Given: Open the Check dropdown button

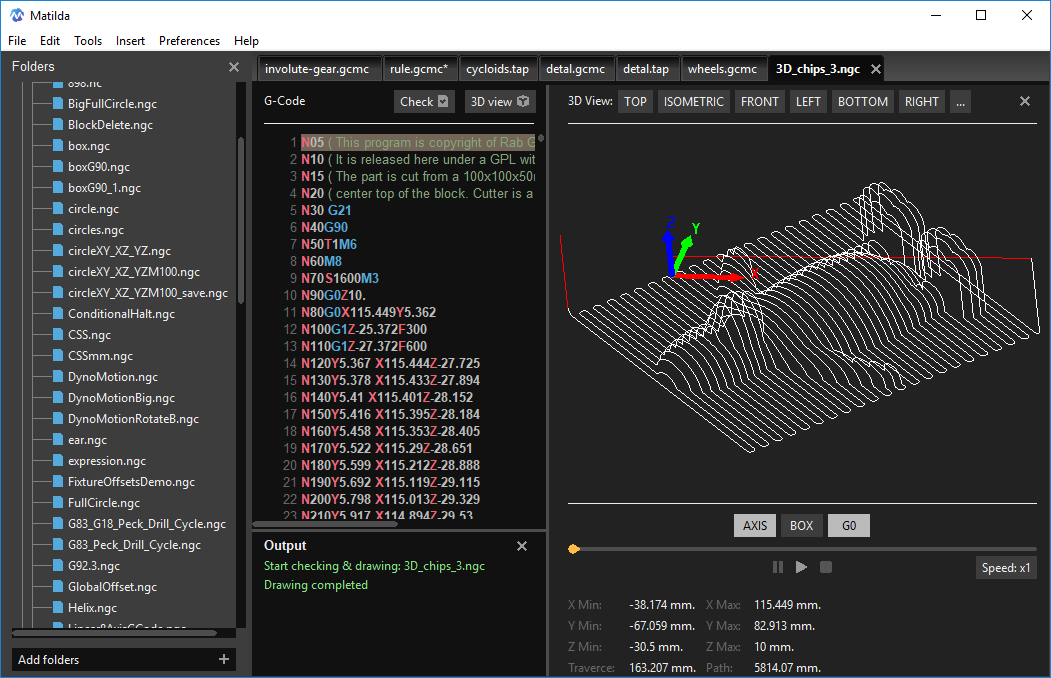Looking at the screenshot, I should pos(424,101).
